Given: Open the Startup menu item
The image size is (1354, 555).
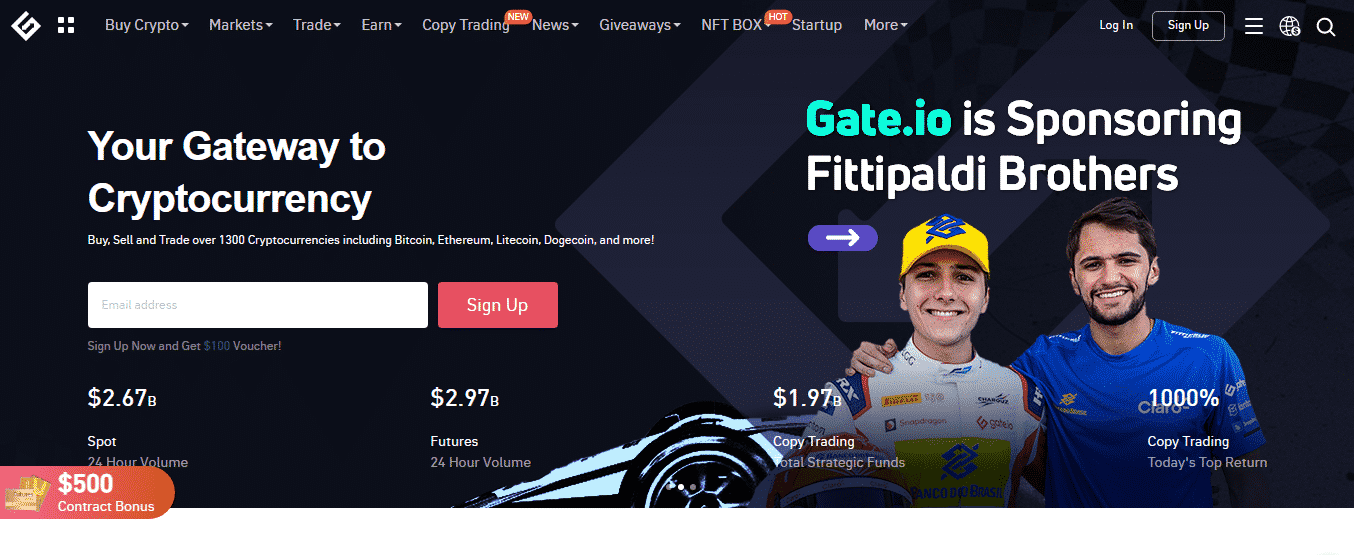Looking at the screenshot, I should 817,25.
